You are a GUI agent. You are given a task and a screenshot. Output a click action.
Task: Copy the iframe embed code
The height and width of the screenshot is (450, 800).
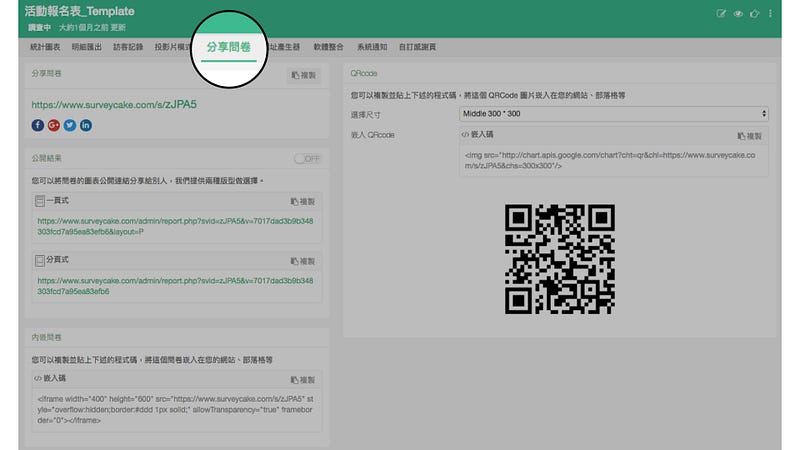point(303,380)
